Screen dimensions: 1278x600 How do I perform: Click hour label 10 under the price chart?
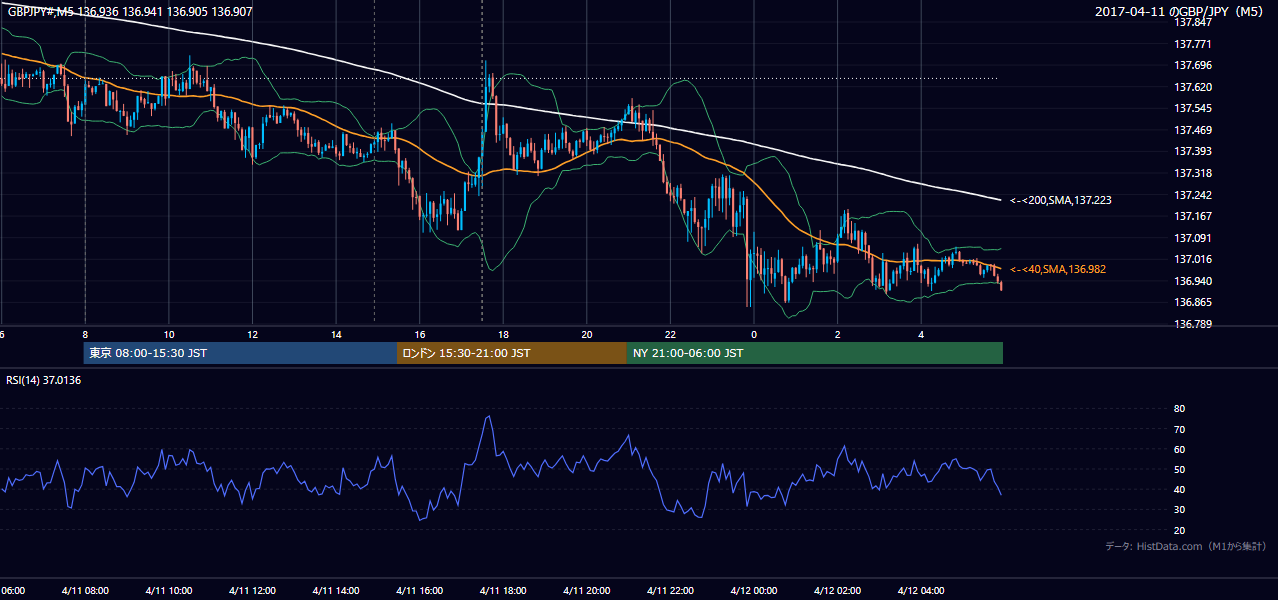(x=169, y=334)
